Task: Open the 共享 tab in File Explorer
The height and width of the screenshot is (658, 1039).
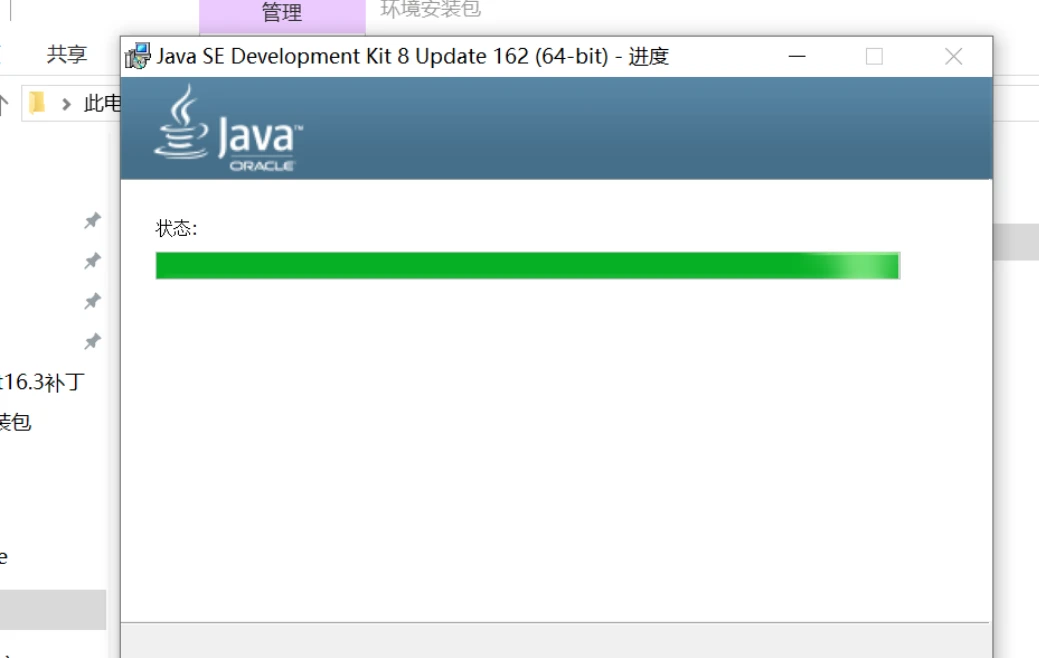Action: click(x=67, y=54)
